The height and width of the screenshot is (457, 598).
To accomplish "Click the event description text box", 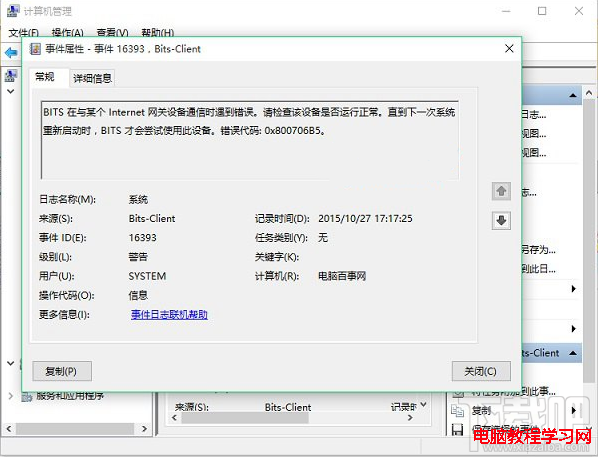I will (250, 140).
